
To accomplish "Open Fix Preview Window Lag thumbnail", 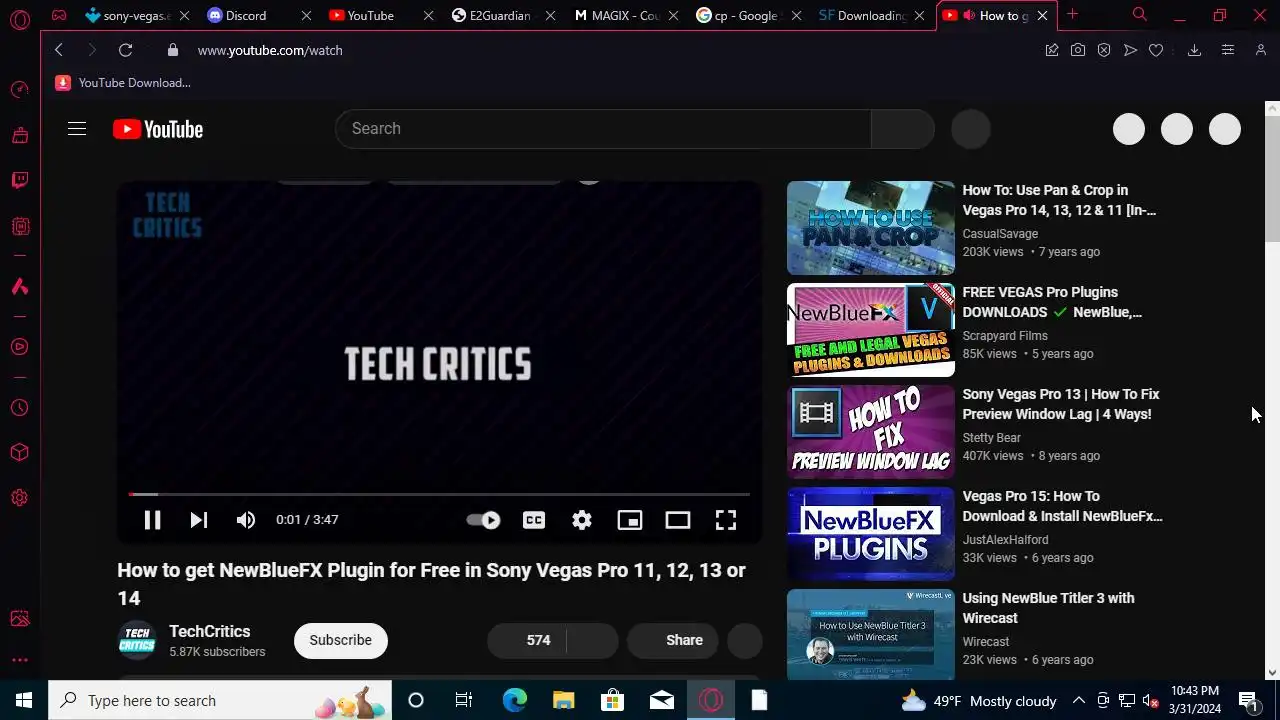I will 871,432.
